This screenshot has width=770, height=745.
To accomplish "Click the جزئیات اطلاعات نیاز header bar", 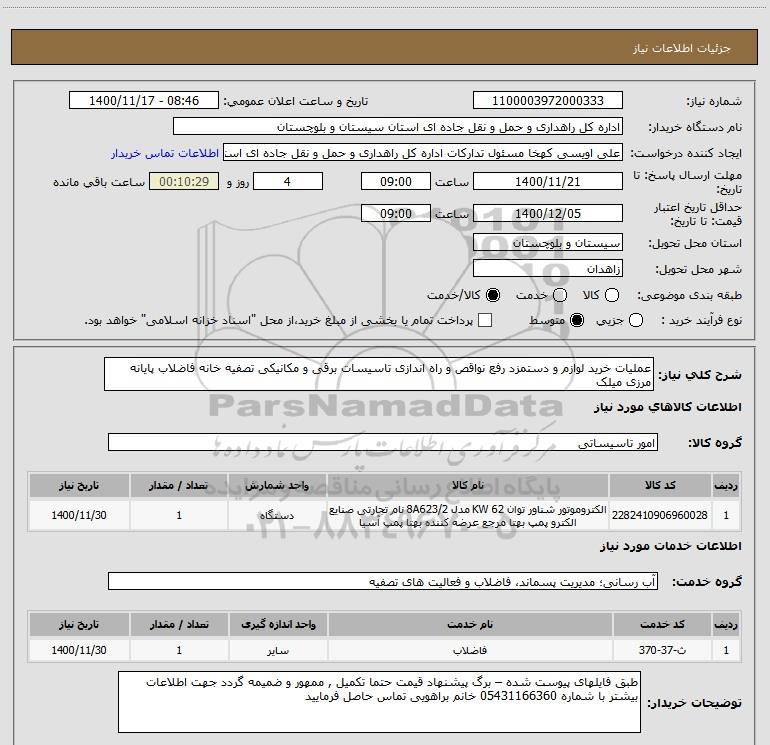I will [385, 47].
